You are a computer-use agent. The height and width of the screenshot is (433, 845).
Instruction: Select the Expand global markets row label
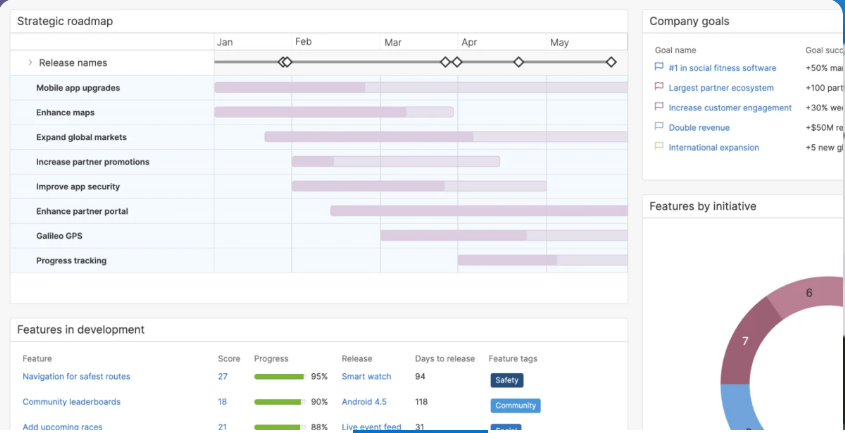81,138
